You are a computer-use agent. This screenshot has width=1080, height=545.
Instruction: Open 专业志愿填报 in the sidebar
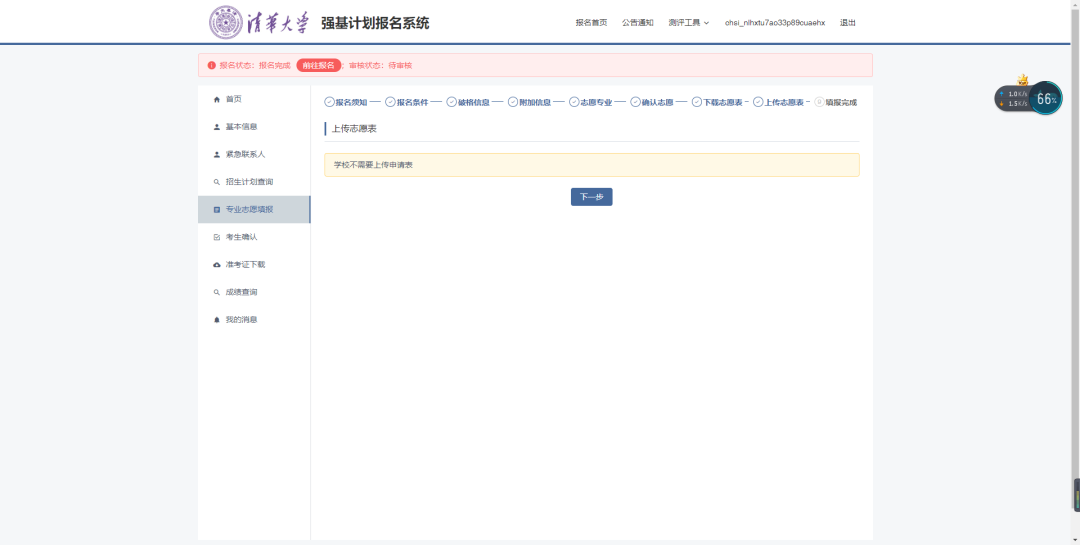[254, 209]
